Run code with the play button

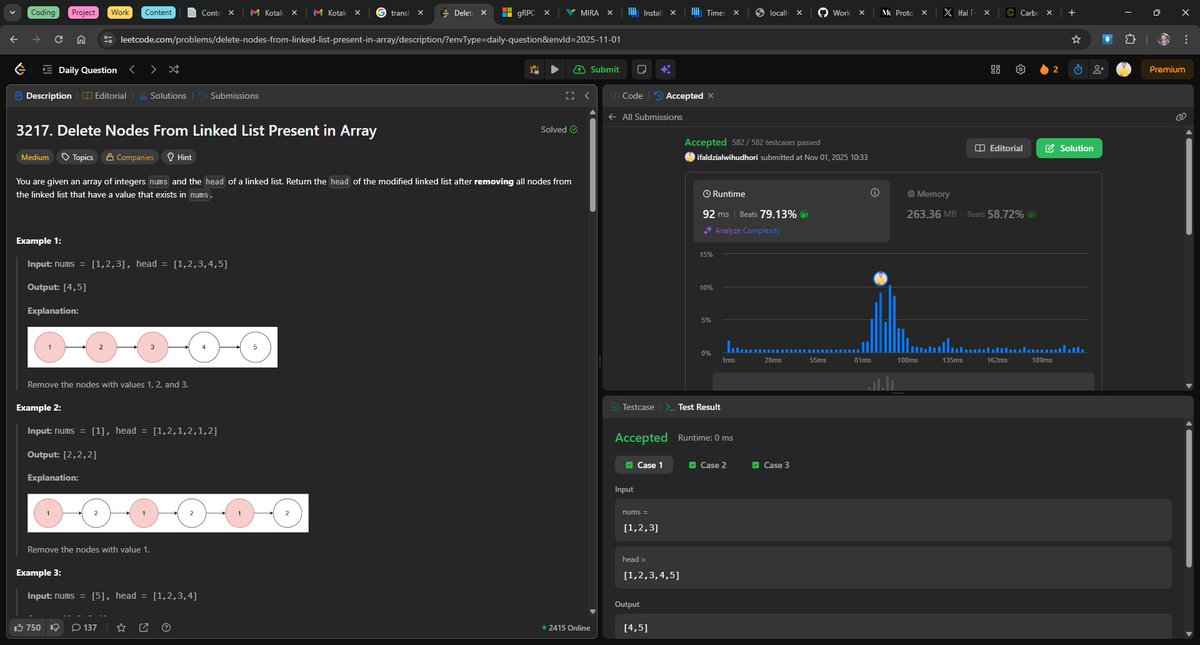(555, 70)
